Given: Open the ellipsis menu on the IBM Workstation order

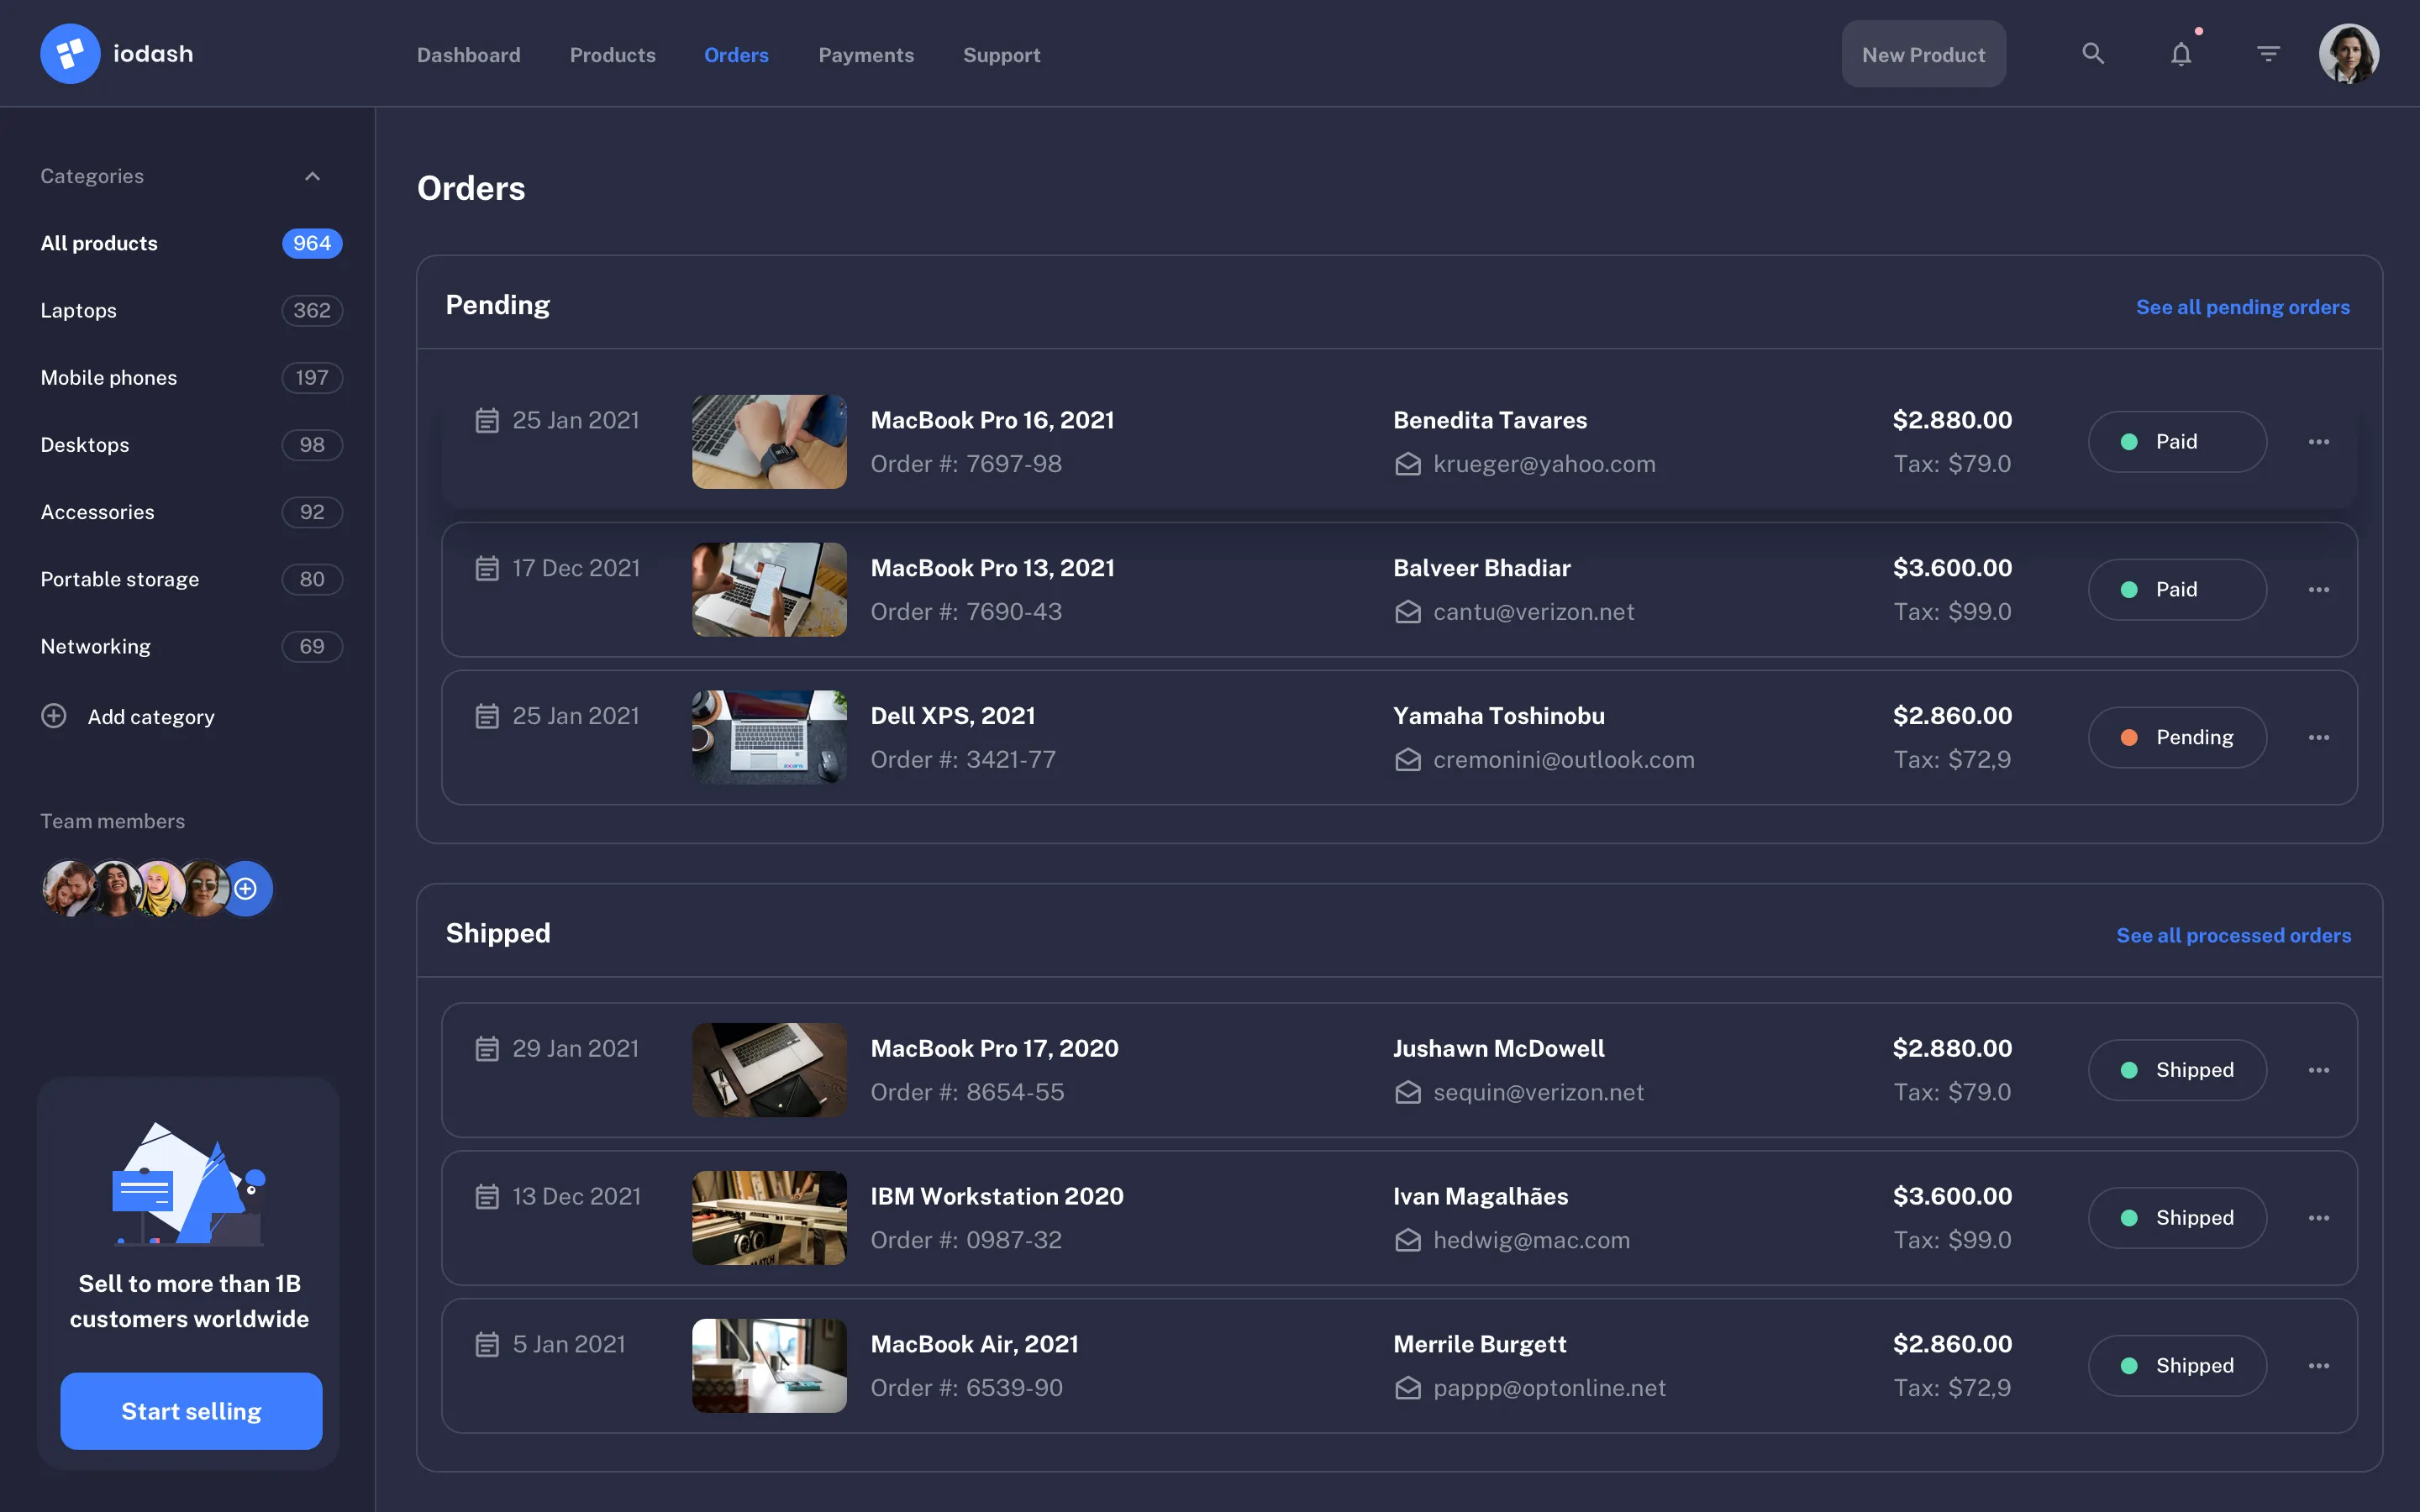Looking at the screenshot, I should 2320,1217.
